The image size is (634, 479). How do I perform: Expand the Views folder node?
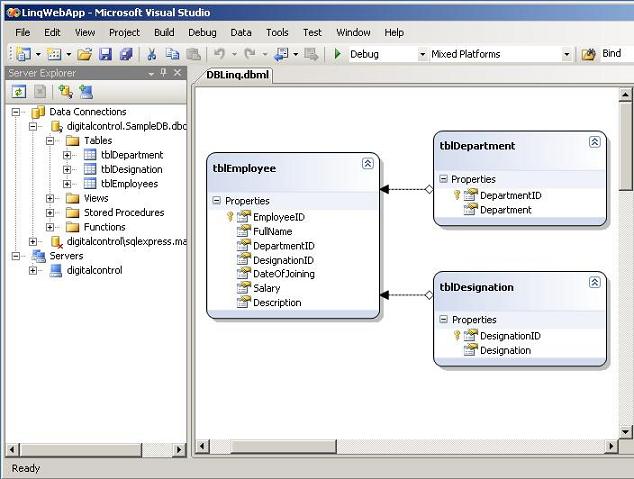pyautogui.click(x=50, y=198)
